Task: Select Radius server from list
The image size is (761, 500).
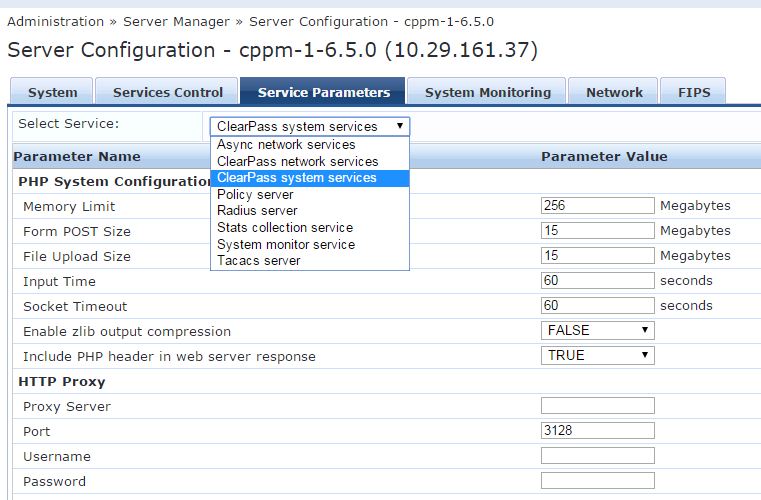Action: (x=257, y=211)
